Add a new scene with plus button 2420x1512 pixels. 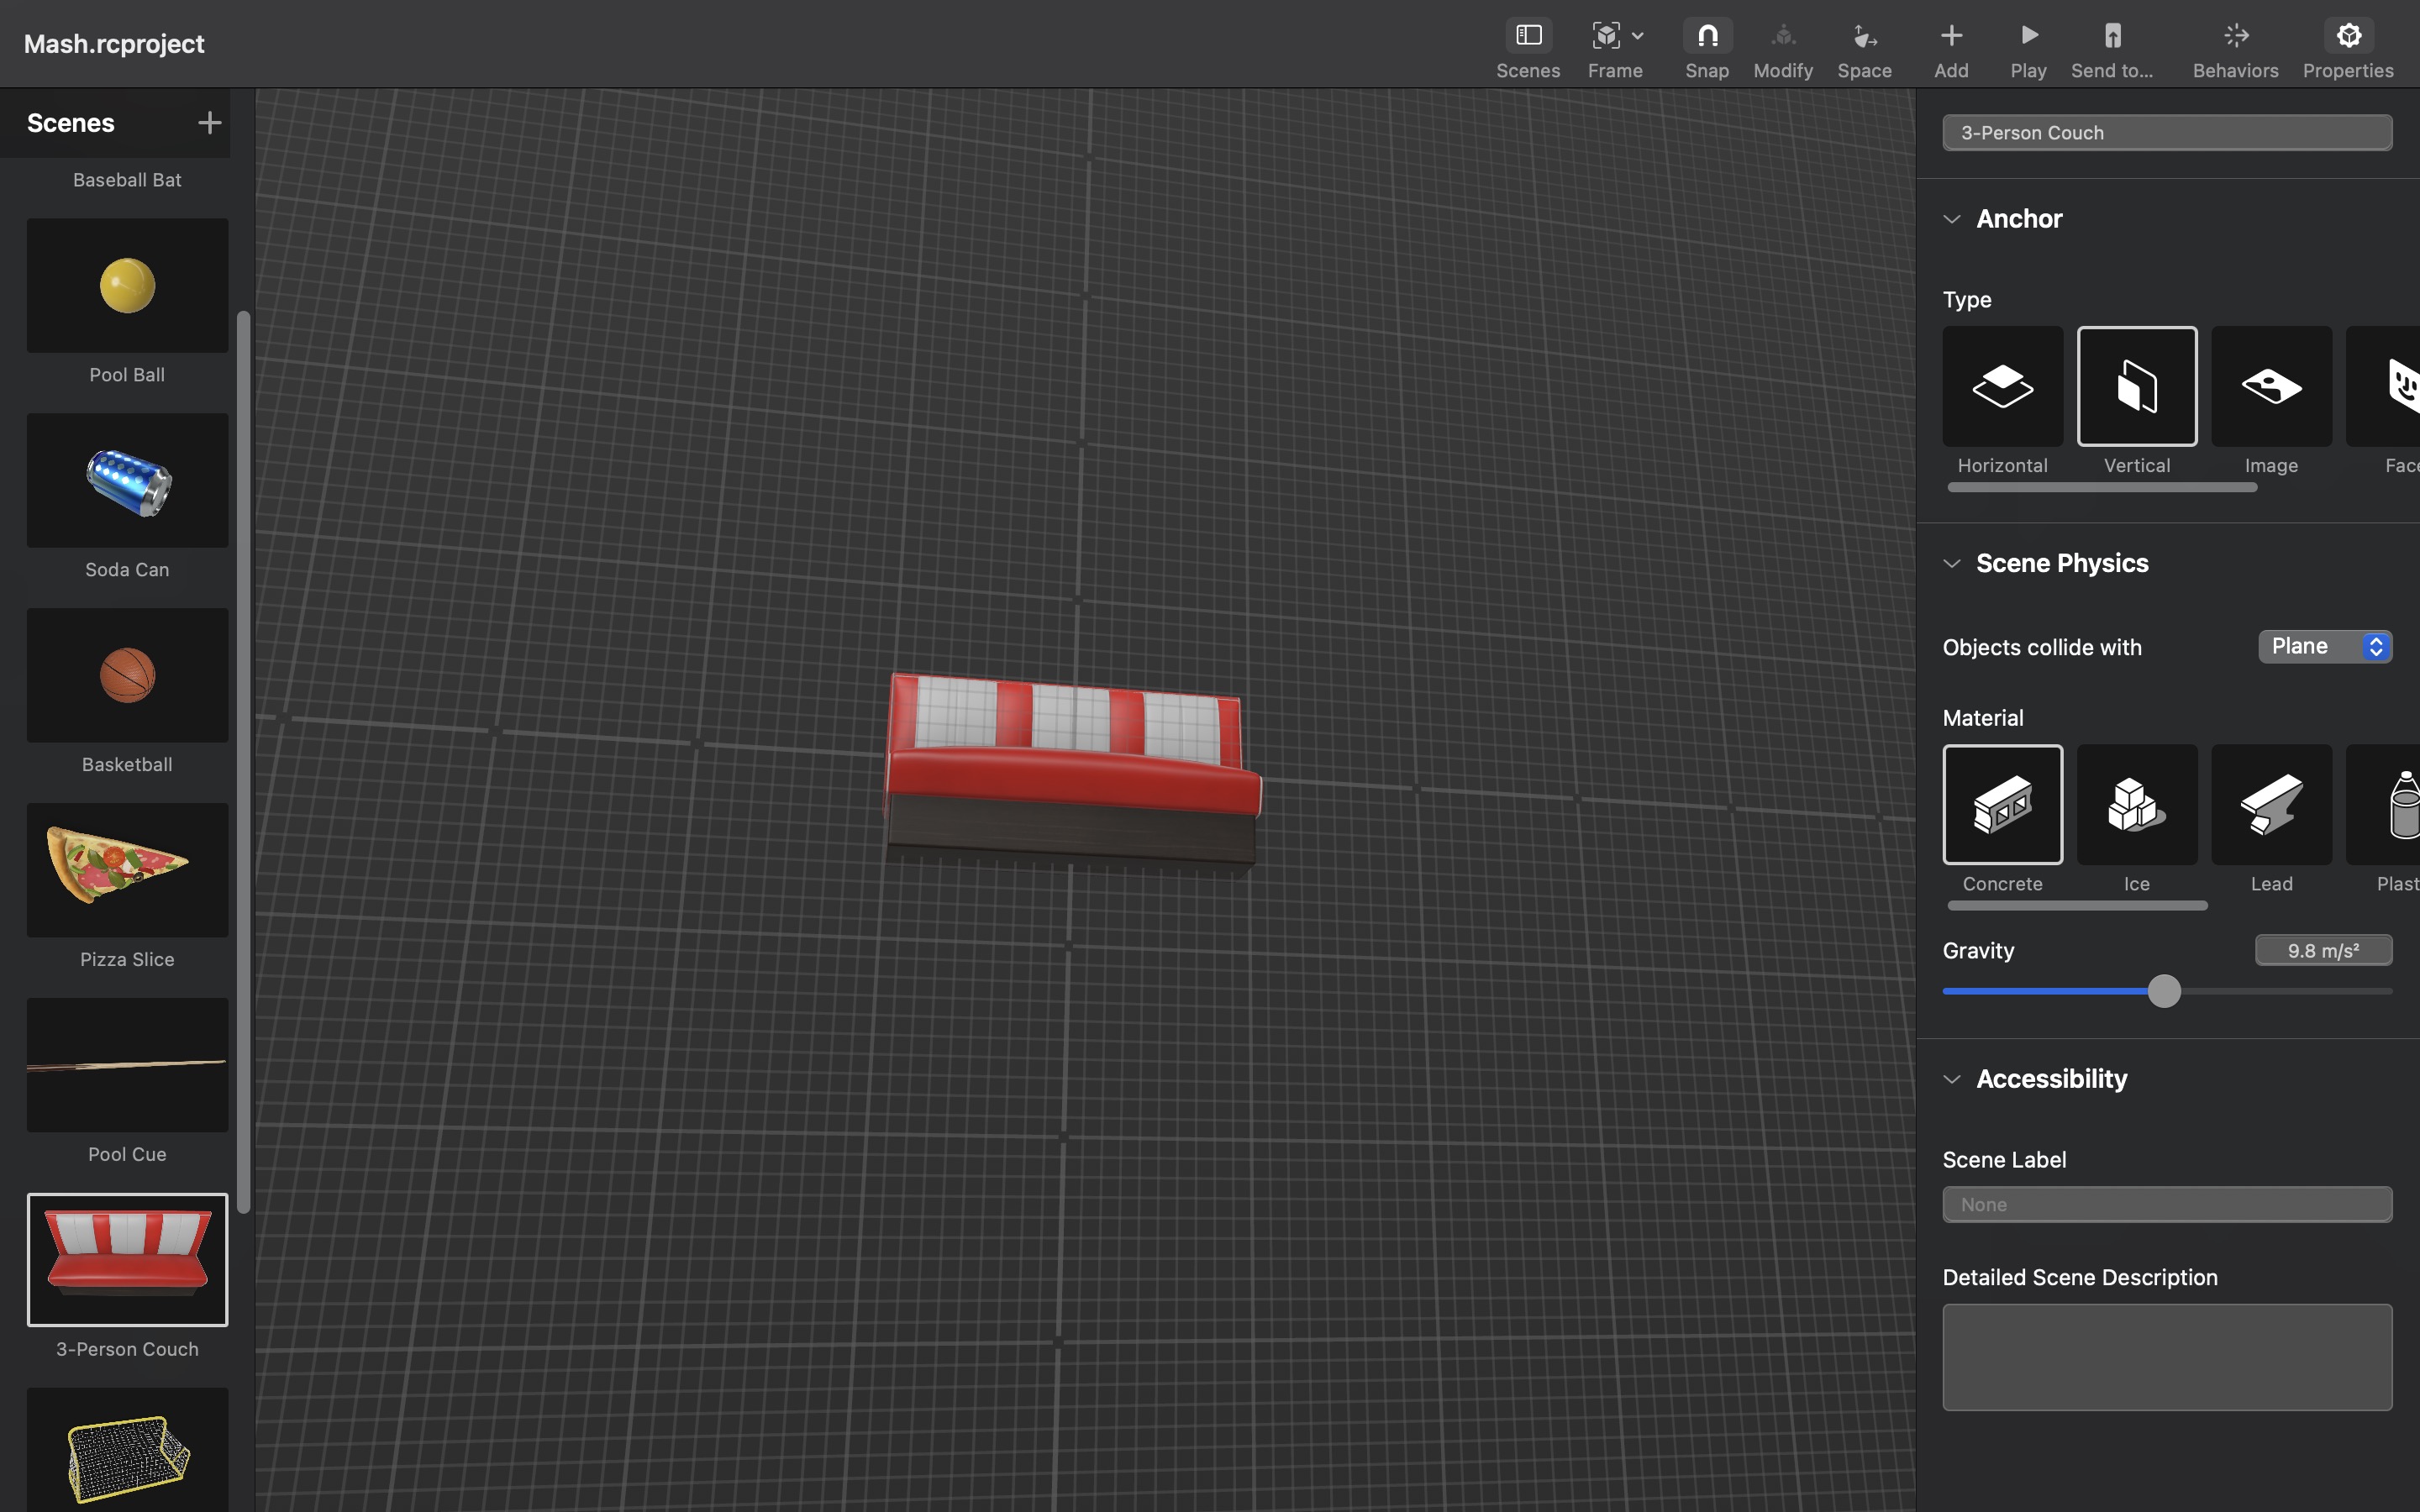(x=209, y=123)
